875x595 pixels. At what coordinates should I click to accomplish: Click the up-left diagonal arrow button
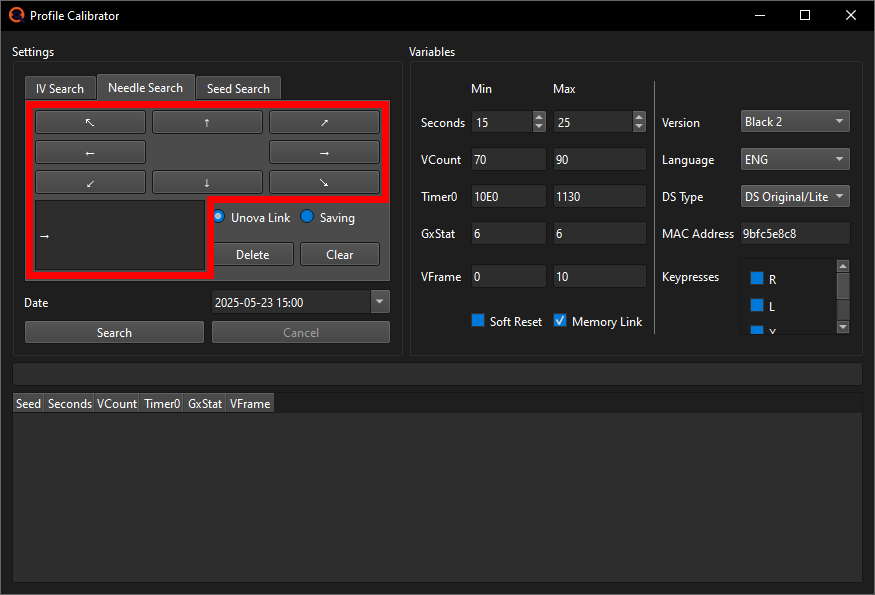[90, 122]
